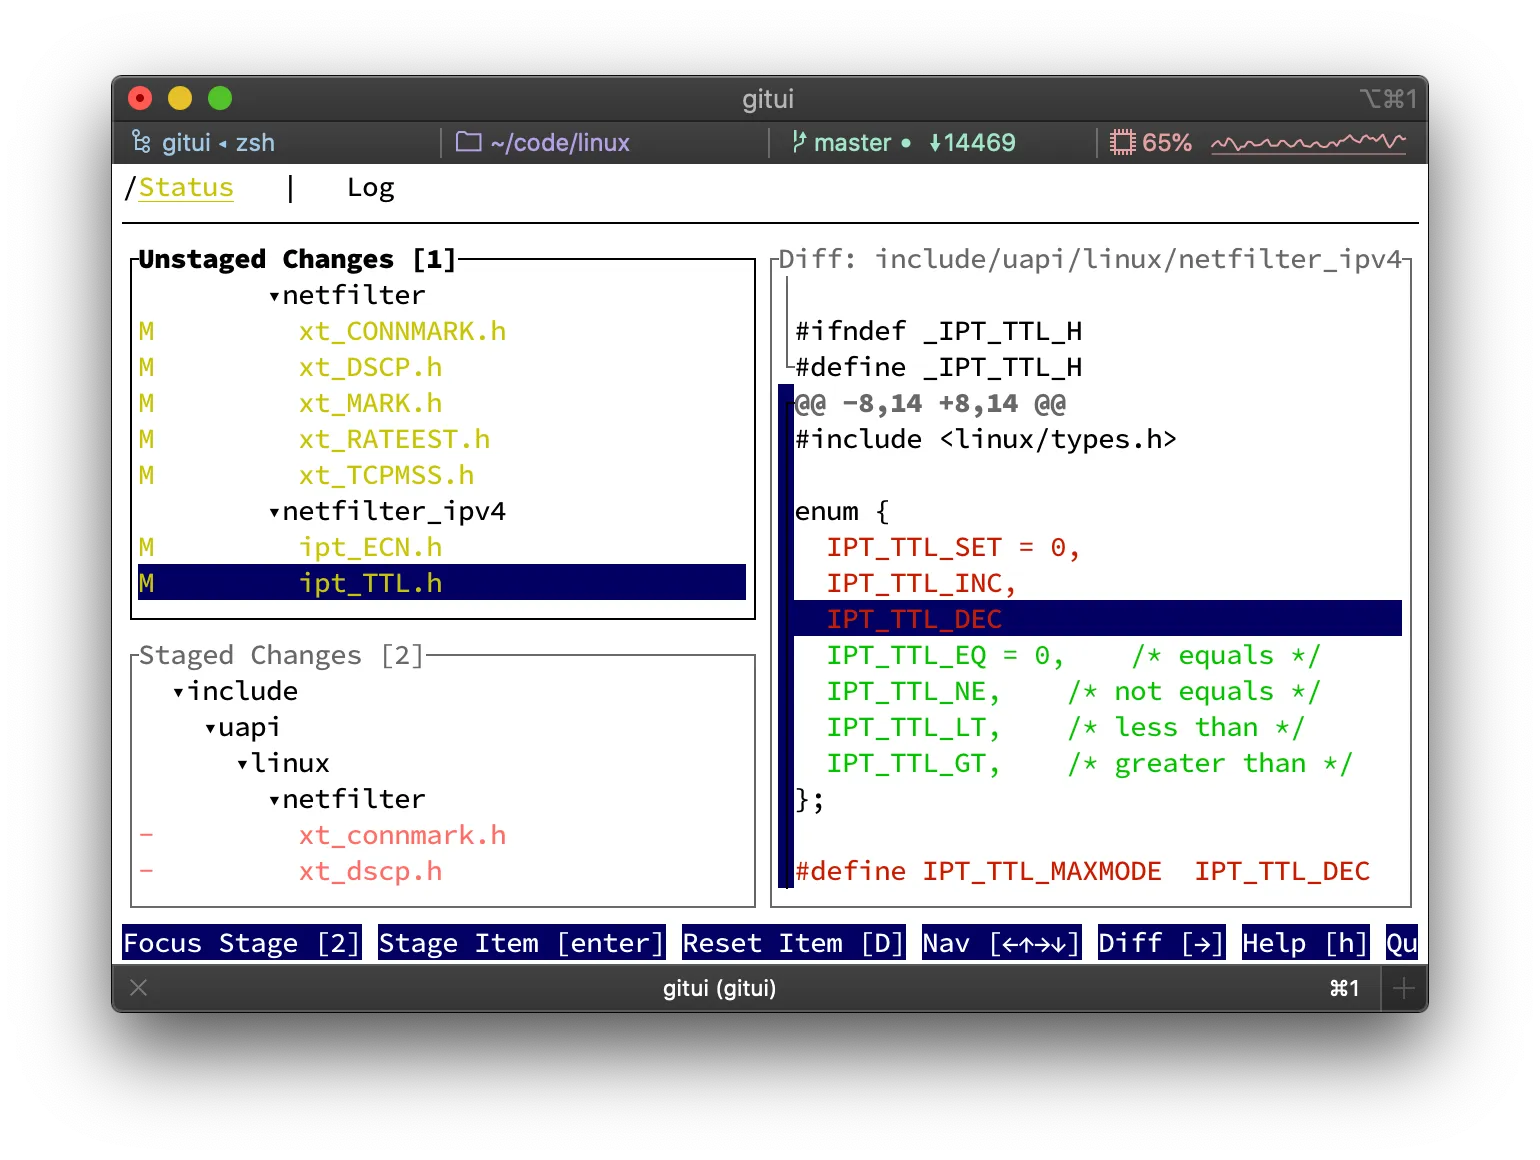Image resolution: width=1540 pixels, height=1160 pixels.
Task: Click the ⌘1 shortcut badge in the bottom bar
Action: [1344, 988]
